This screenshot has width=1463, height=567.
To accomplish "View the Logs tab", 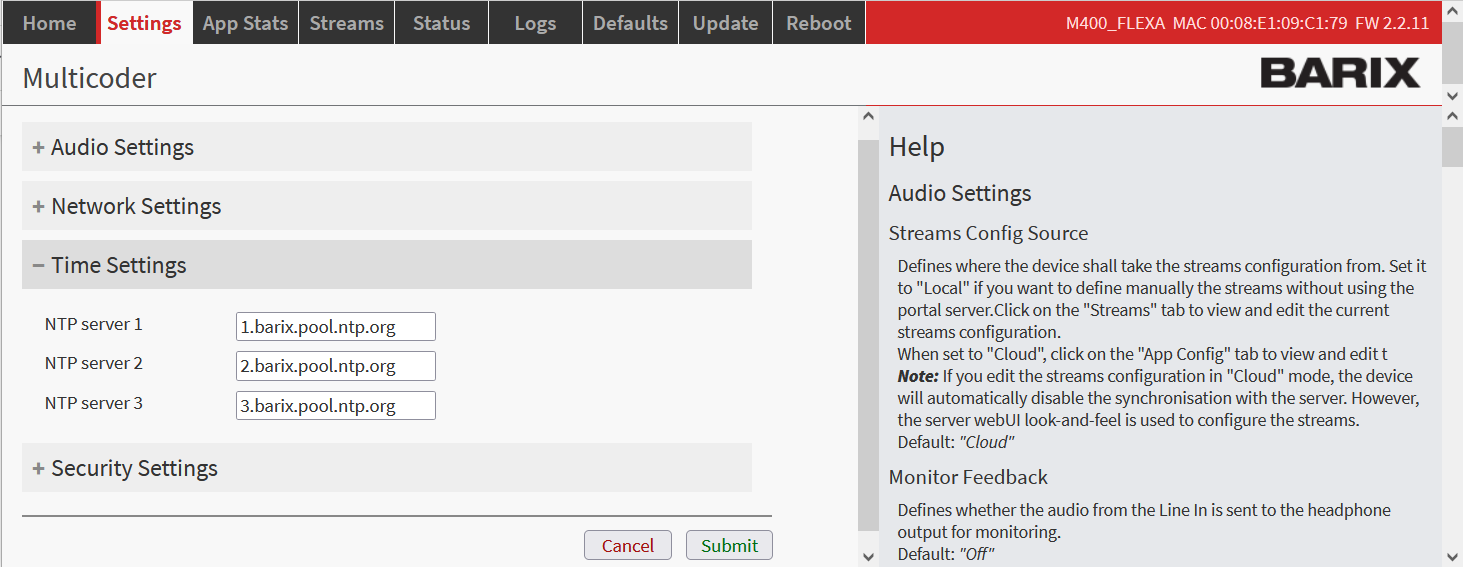I will click(535, 23).
